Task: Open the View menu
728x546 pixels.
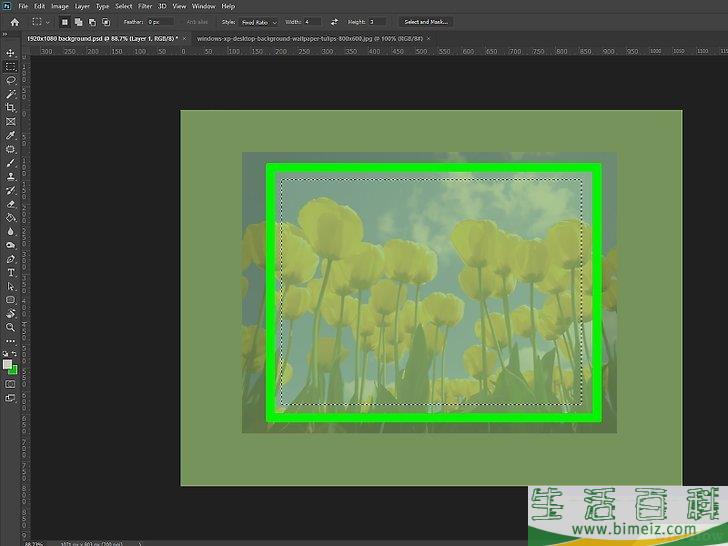Action: point(179,6)
